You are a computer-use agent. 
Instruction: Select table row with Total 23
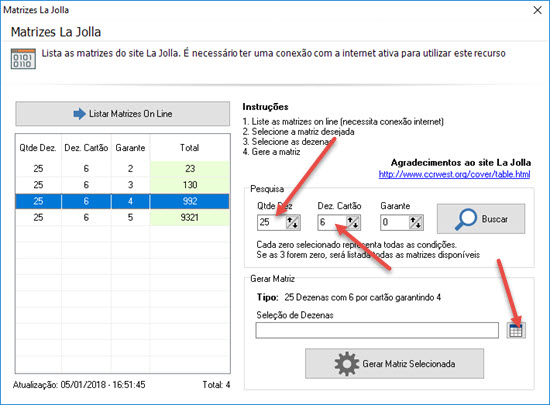[122, 169]
